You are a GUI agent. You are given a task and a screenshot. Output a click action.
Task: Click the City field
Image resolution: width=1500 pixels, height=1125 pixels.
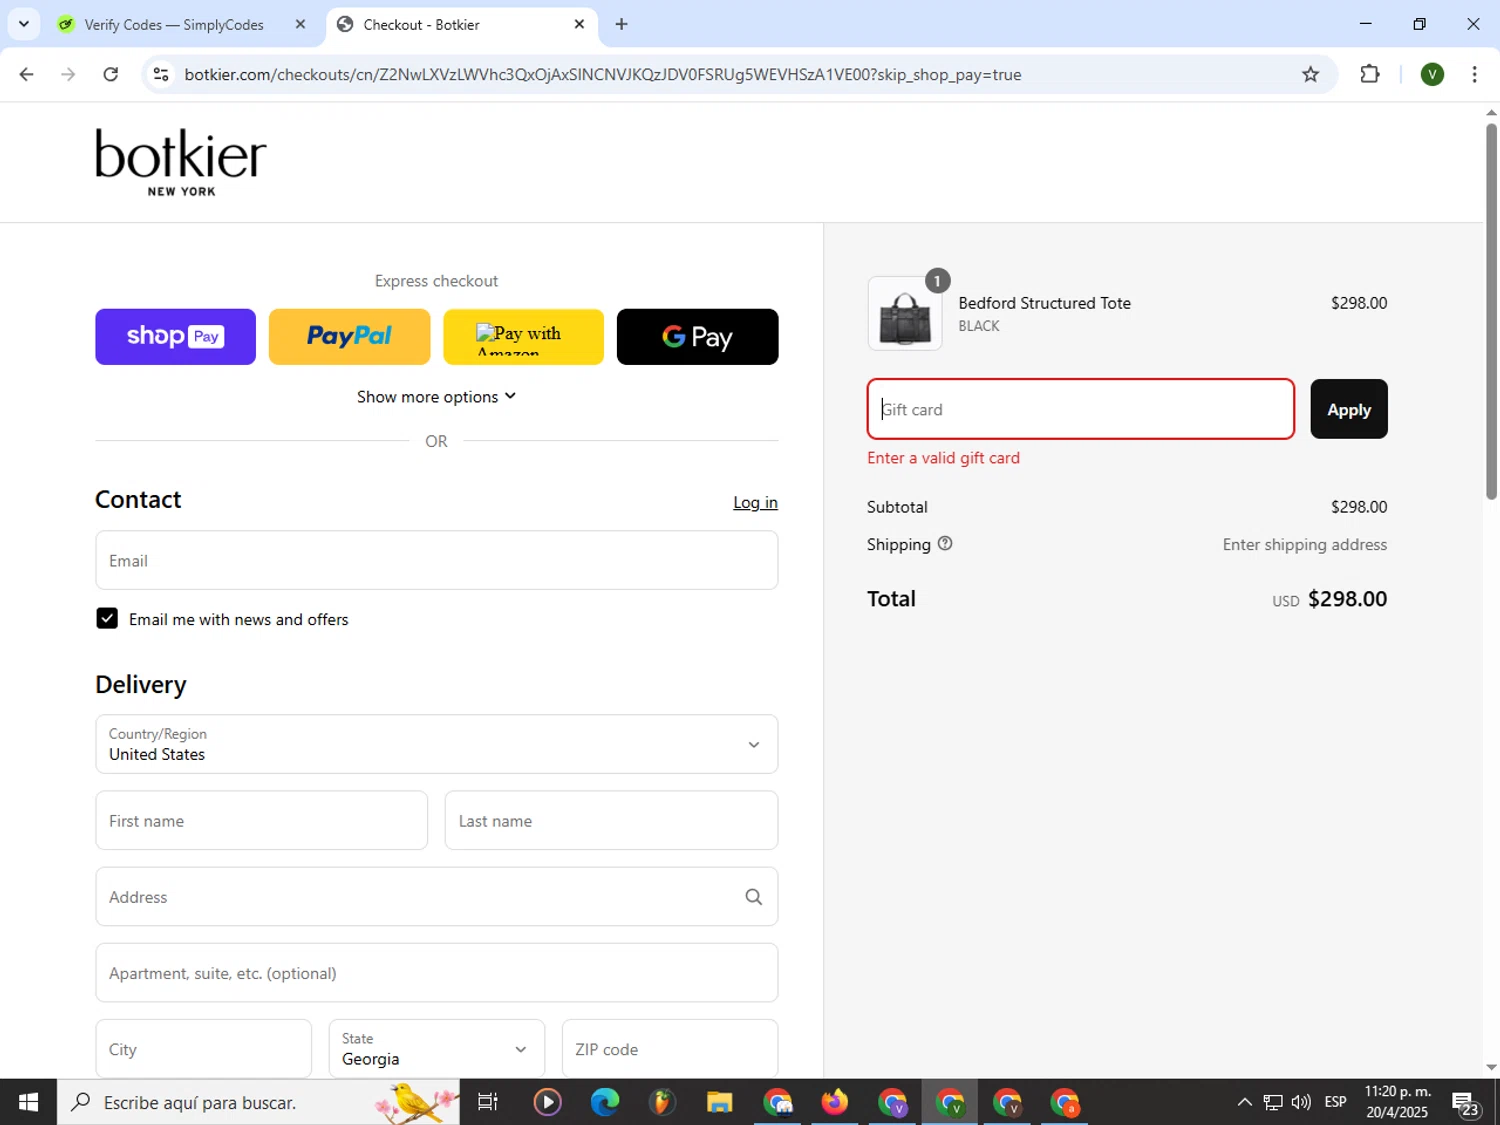coord(203,1048)
